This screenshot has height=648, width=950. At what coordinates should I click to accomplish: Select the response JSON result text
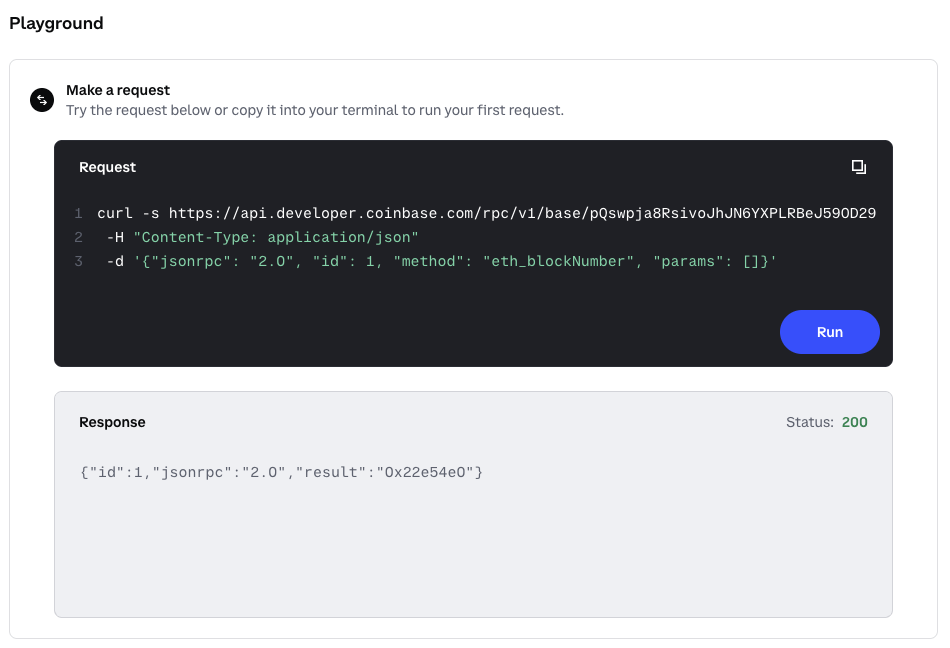[281, 472]
